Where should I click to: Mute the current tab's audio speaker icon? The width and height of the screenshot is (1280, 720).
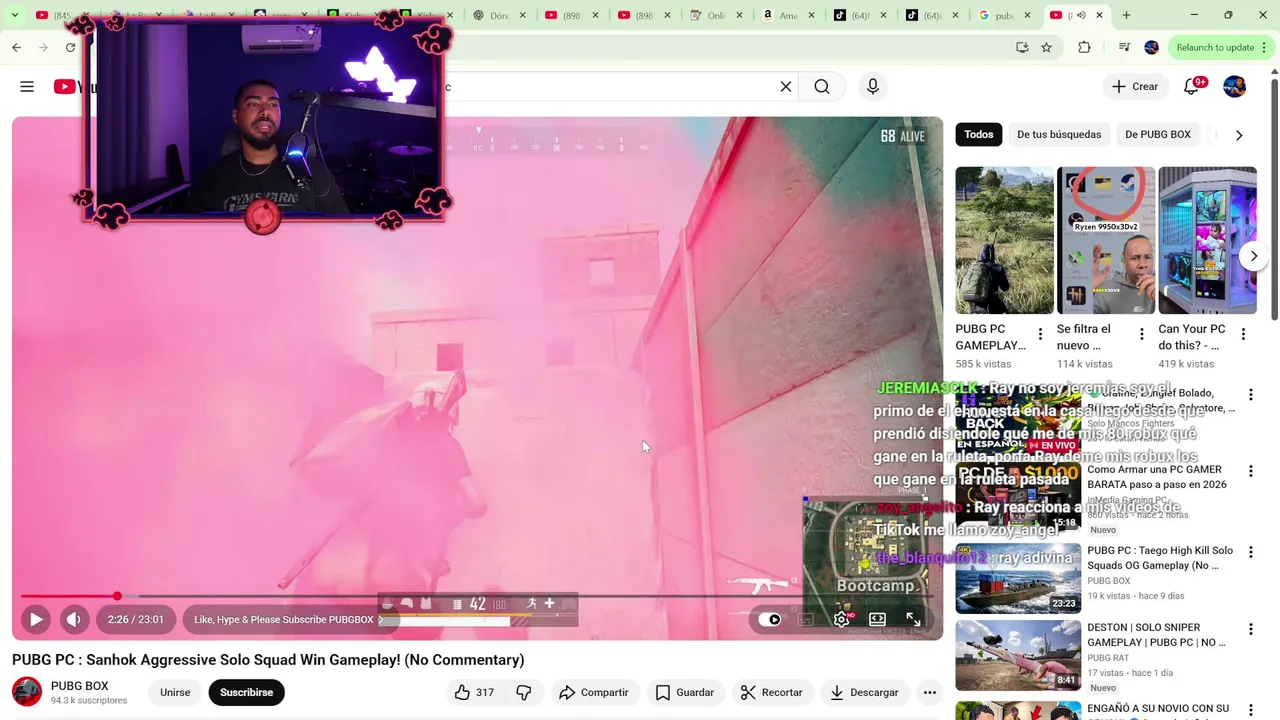coord(1080,15)
